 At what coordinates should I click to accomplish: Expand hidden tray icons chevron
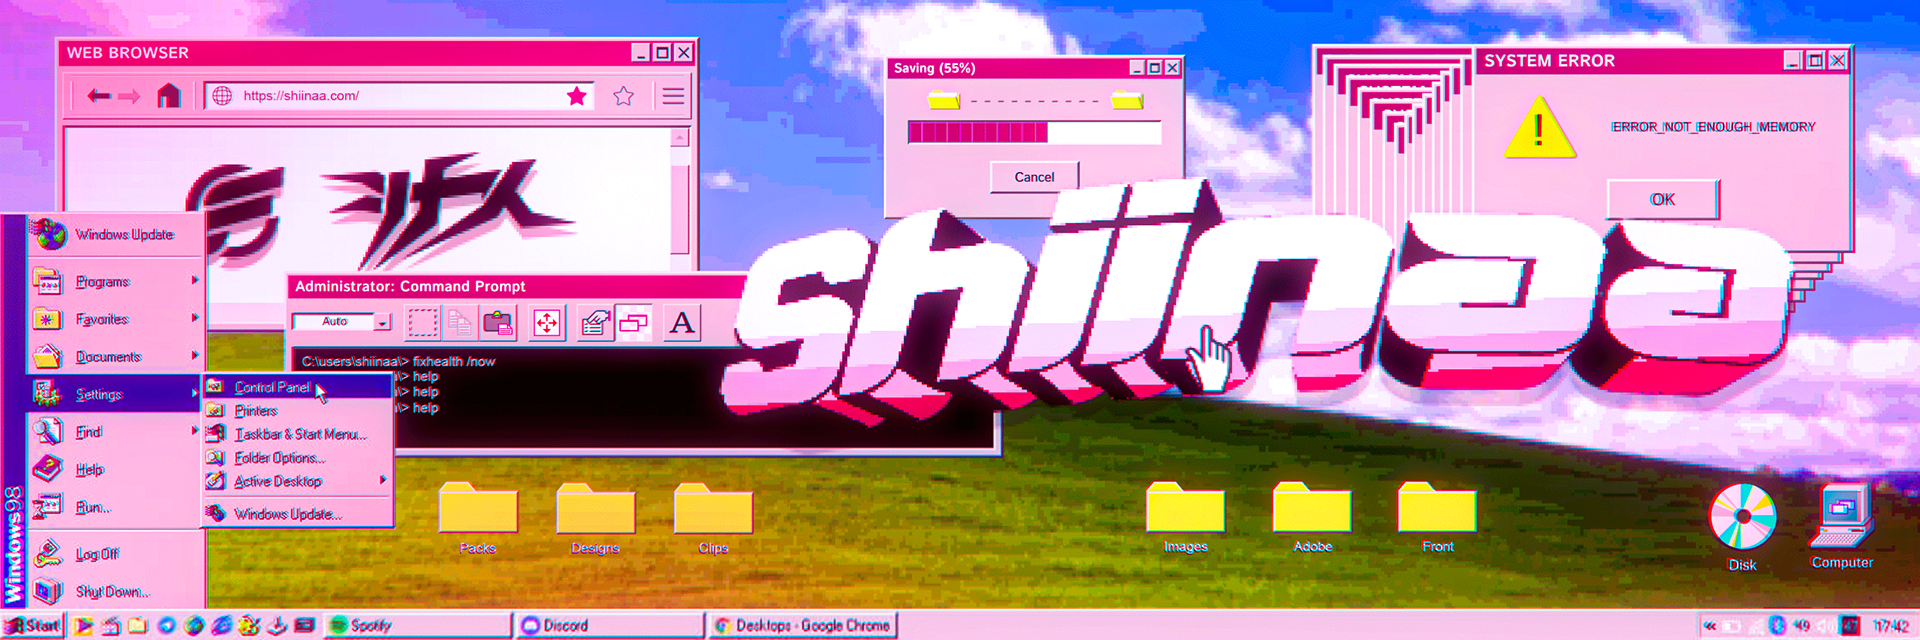tap(1710, 626)
